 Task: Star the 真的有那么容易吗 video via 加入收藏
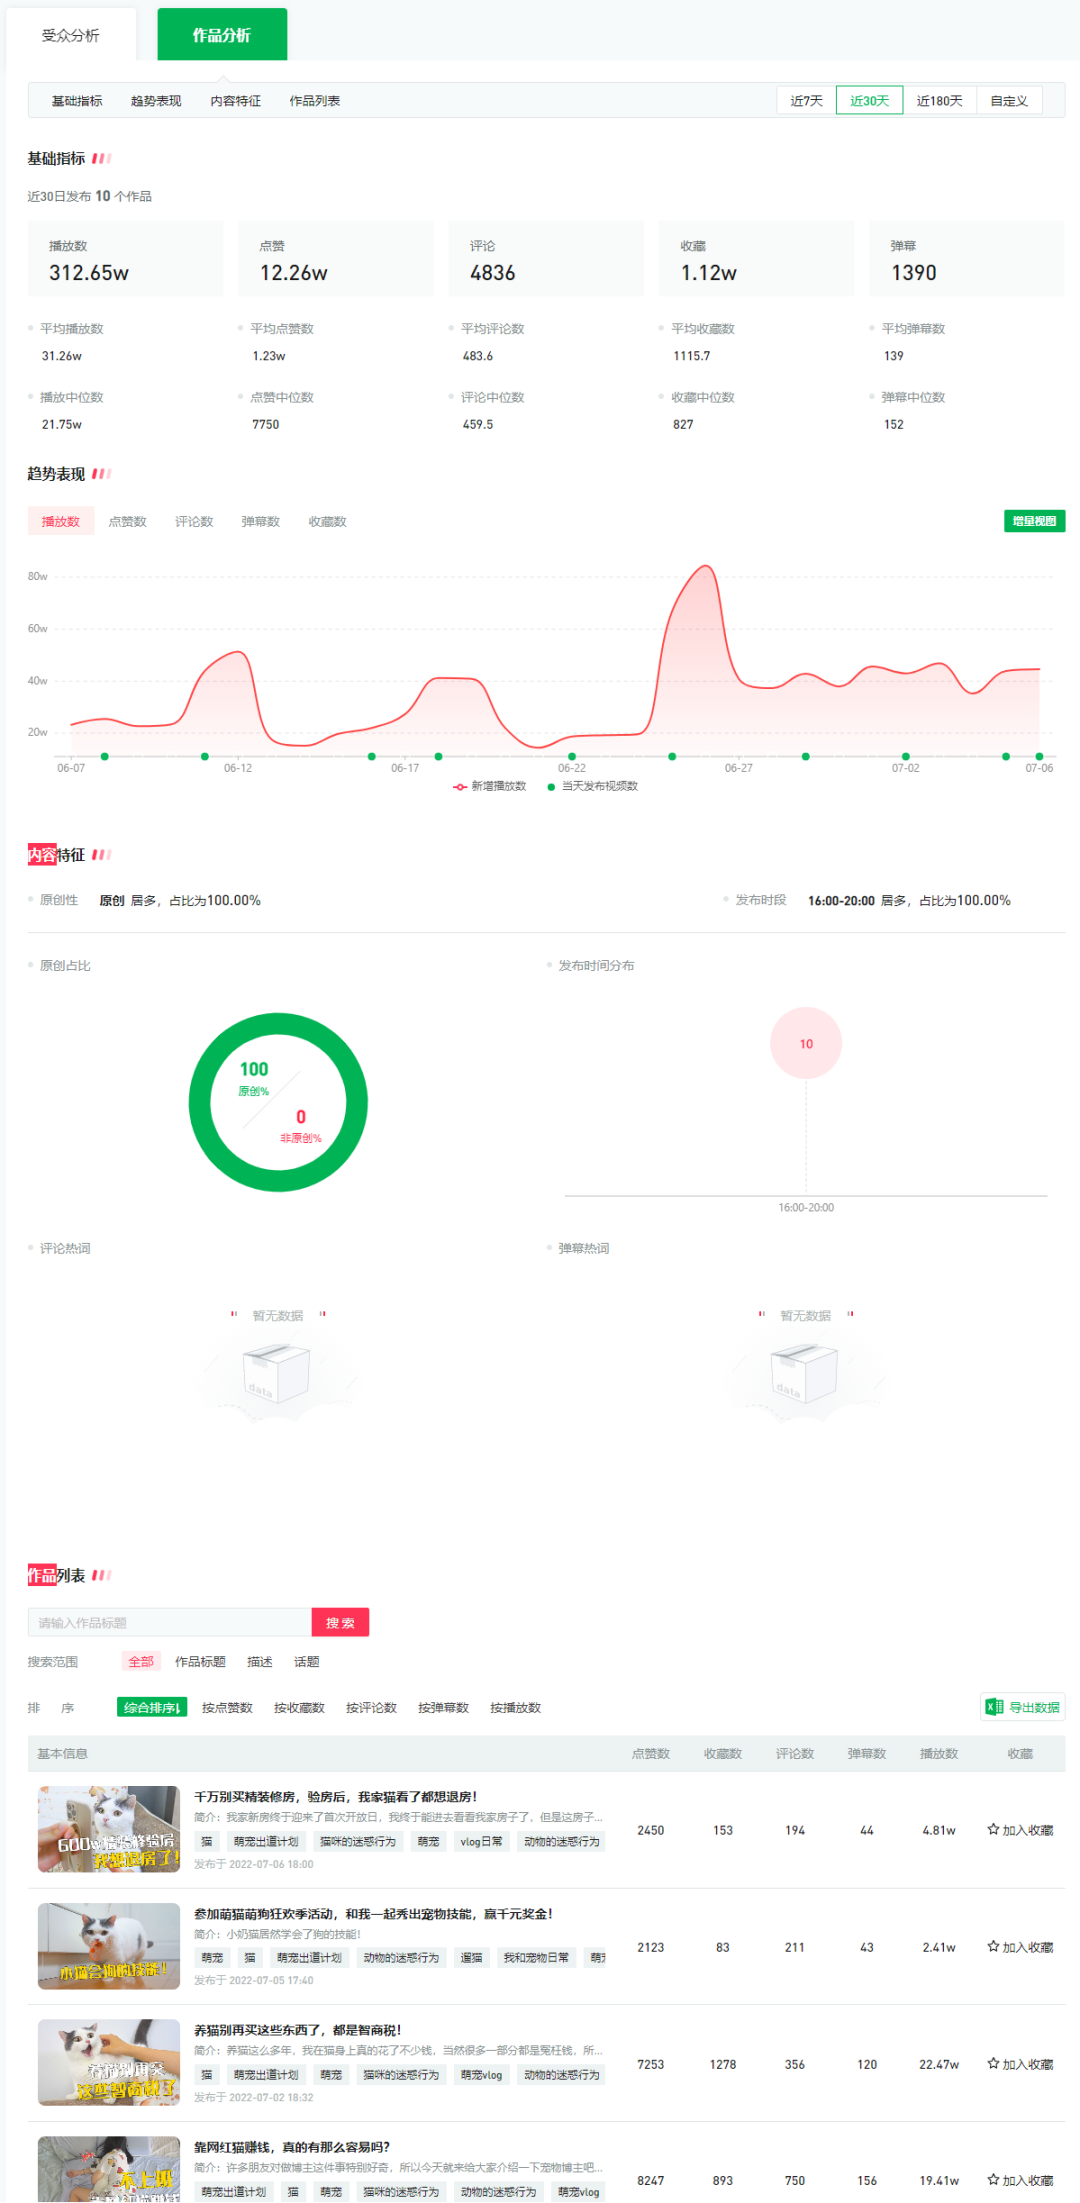(x=1020, y=2180)
